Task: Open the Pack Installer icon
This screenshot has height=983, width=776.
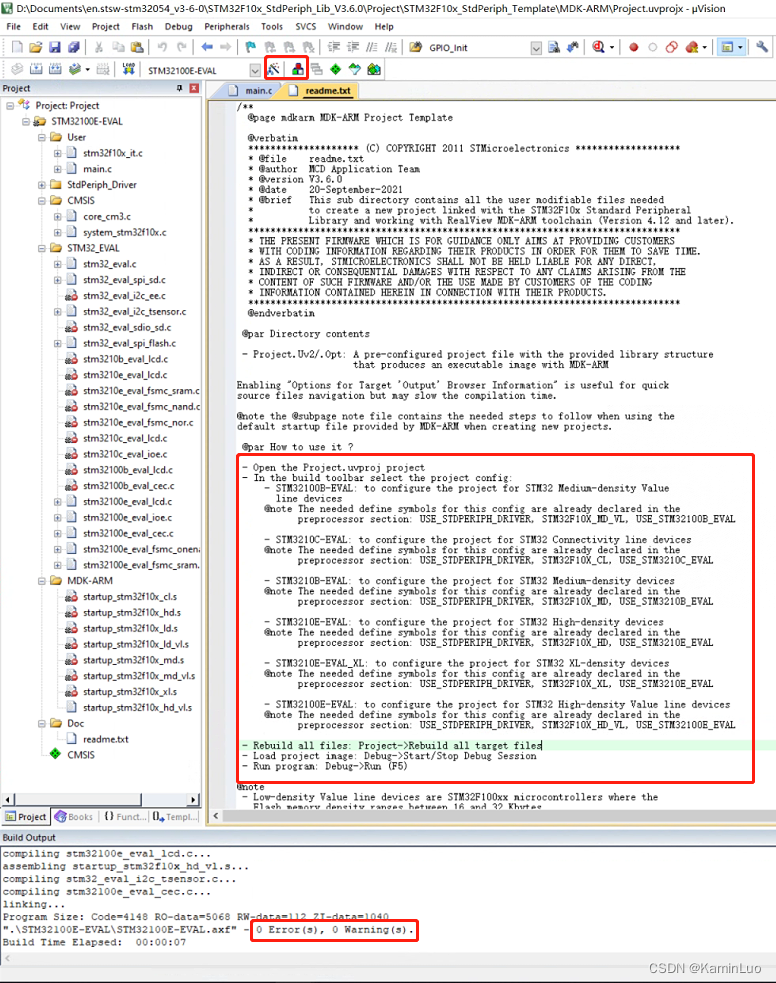Action: pos(374,70)
